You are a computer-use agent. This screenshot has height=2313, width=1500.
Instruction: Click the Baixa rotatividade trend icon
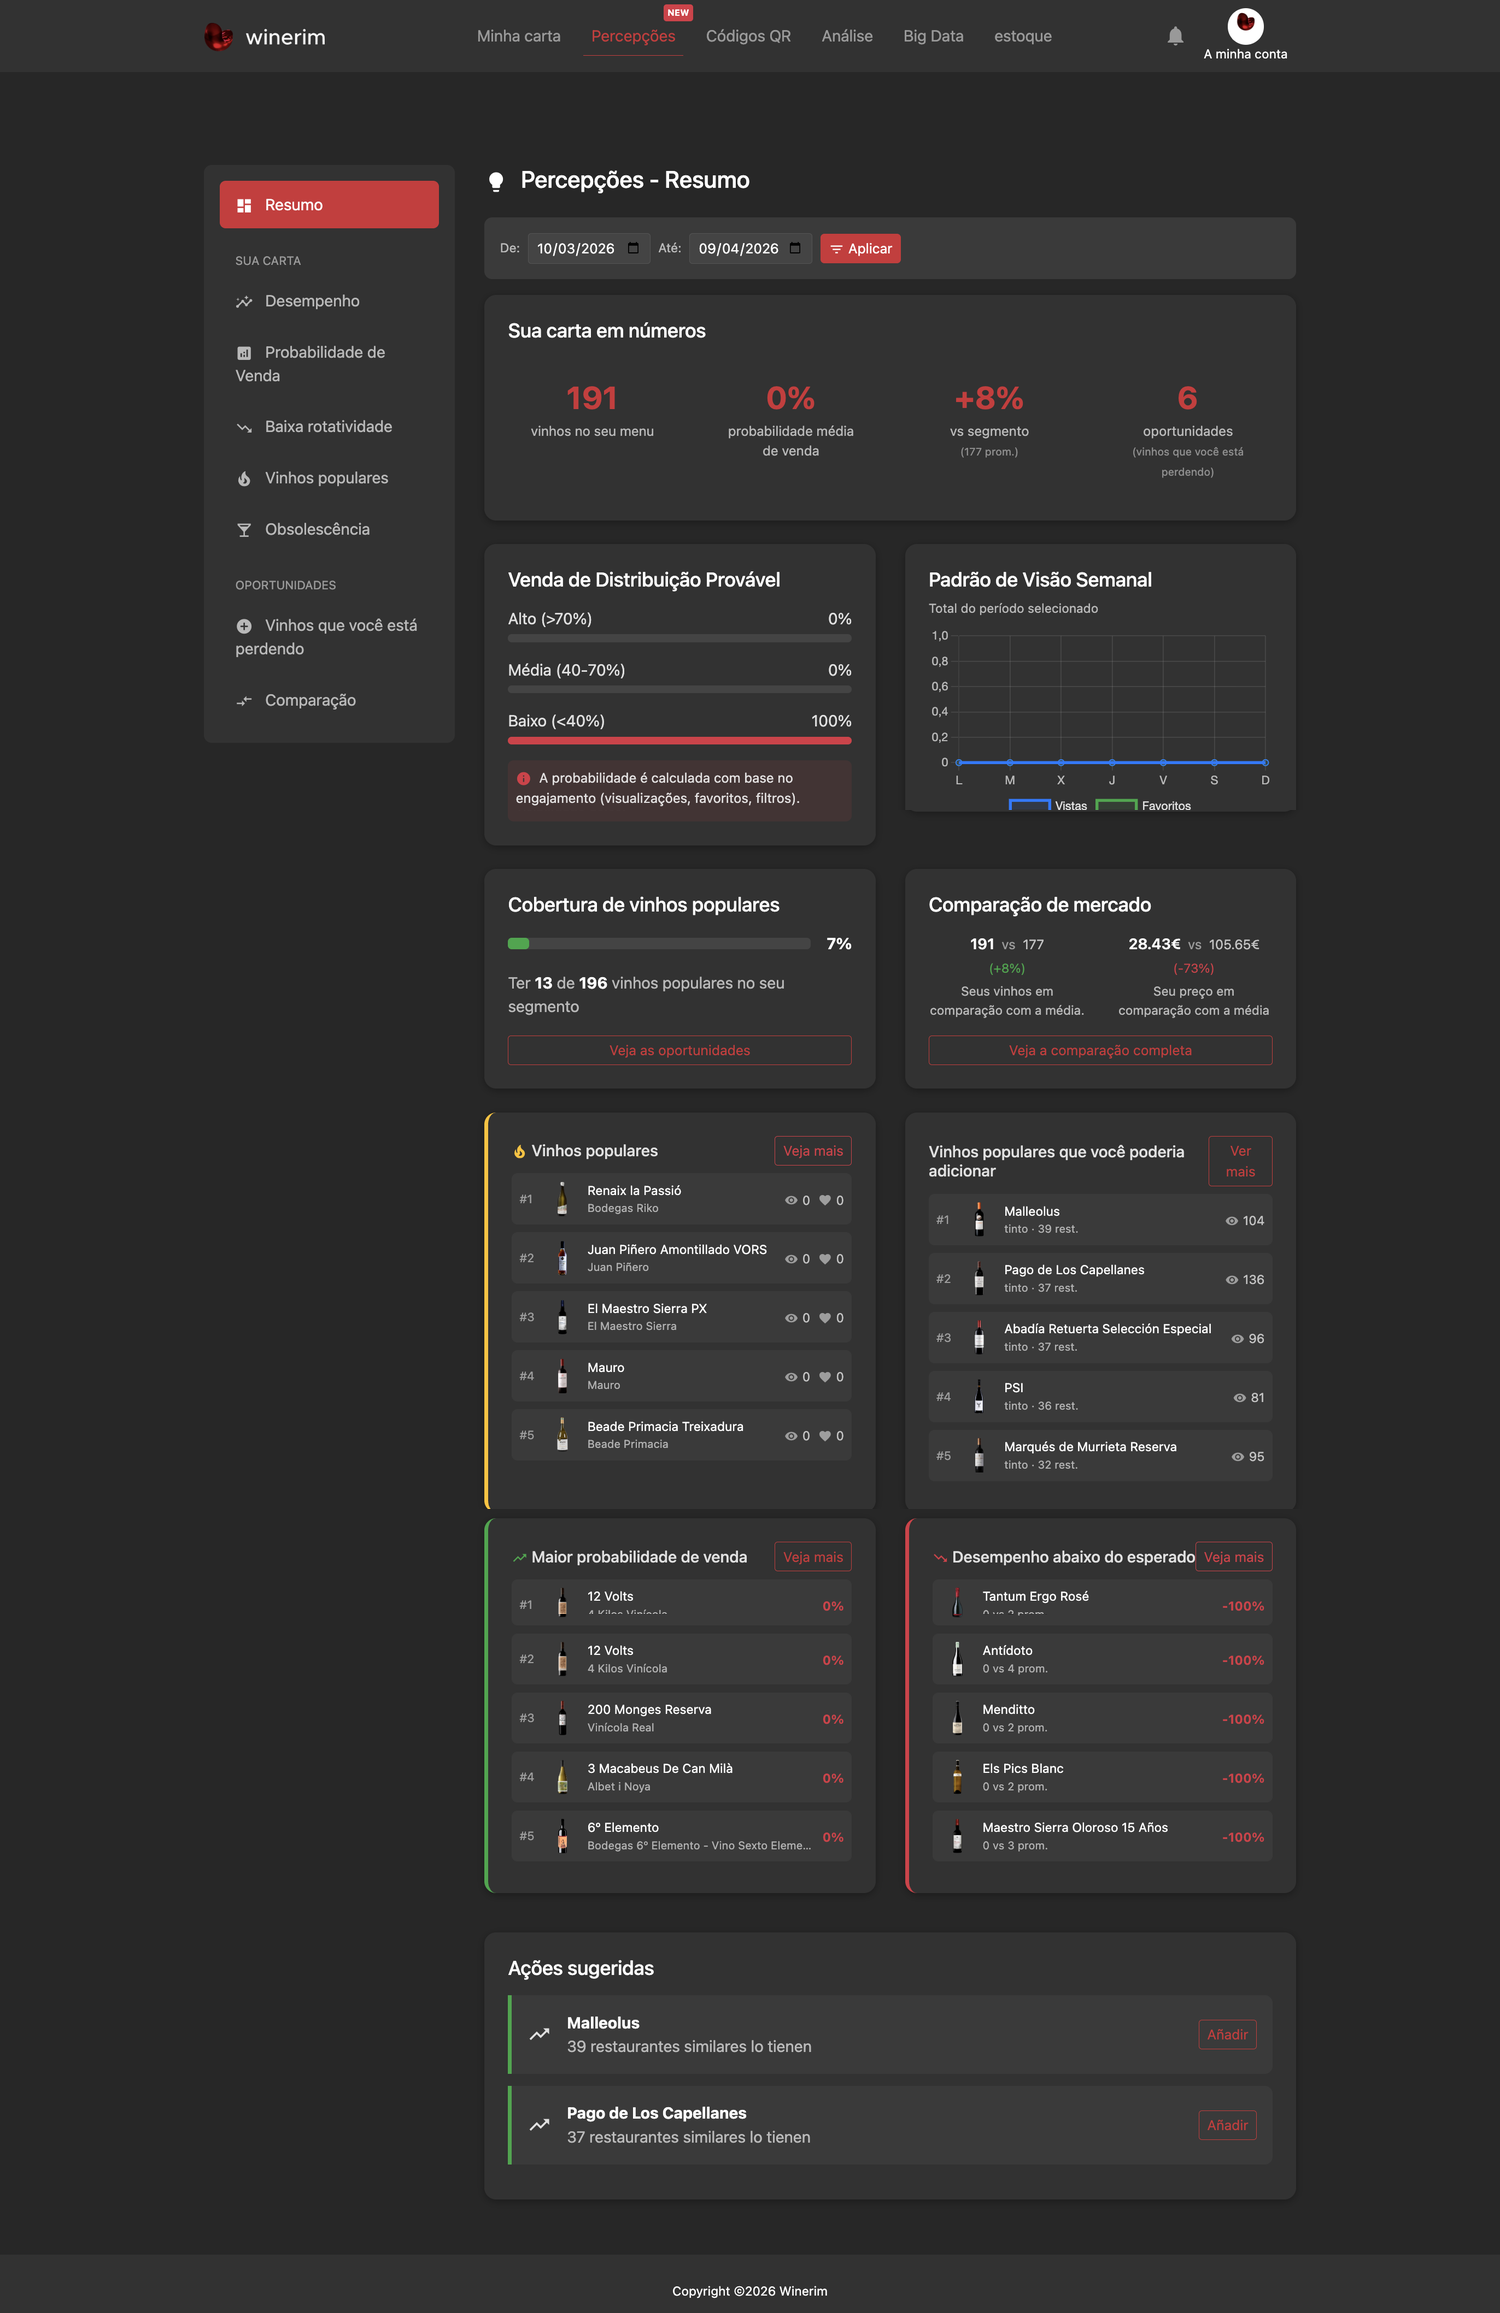tap(244, 427)
